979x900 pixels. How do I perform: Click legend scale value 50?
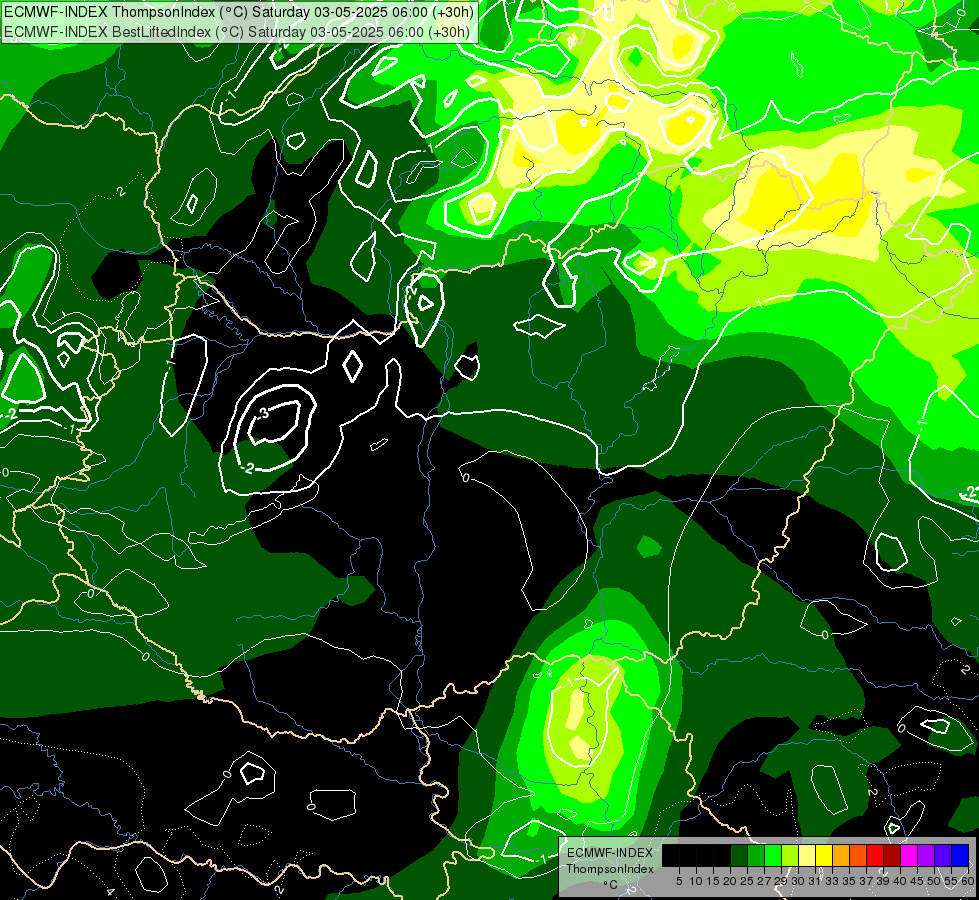coord(934,881)
